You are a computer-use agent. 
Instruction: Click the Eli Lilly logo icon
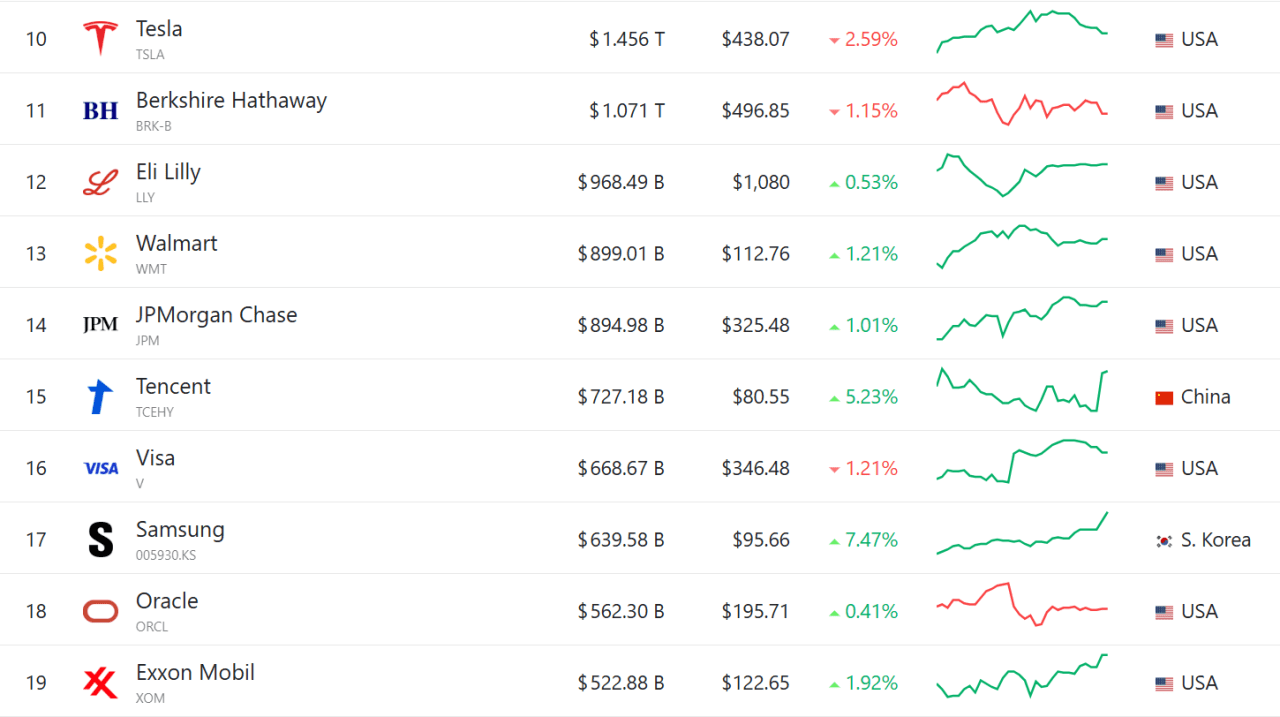tap(100, 182)
